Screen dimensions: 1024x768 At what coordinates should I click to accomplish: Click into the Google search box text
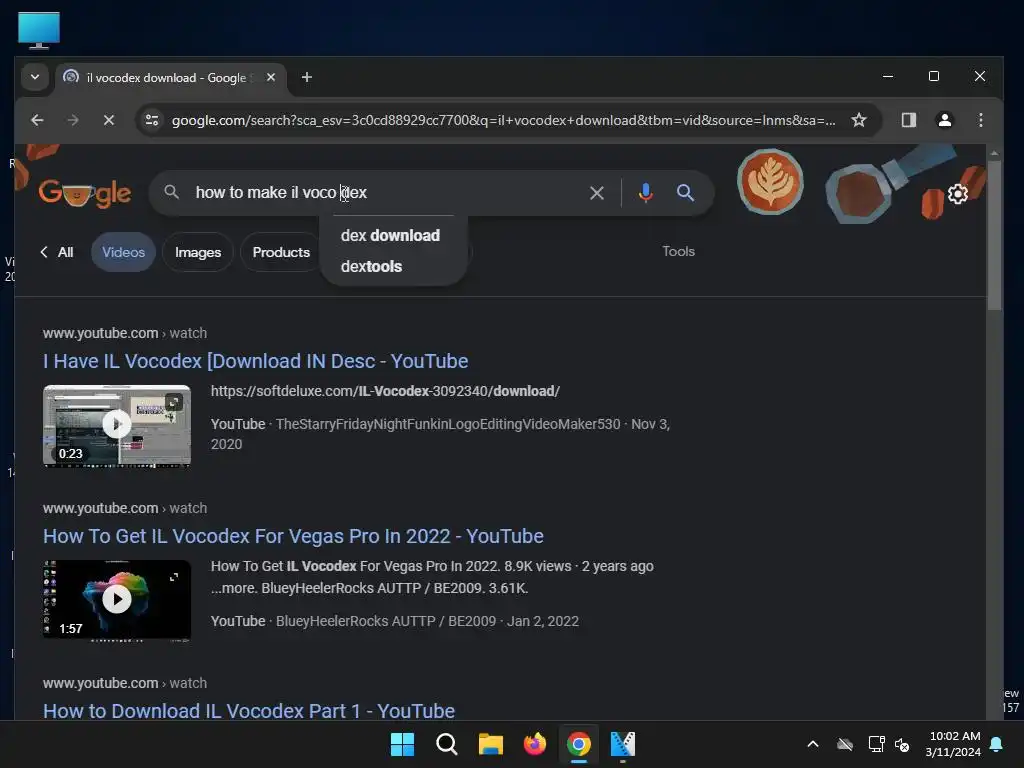281,193
